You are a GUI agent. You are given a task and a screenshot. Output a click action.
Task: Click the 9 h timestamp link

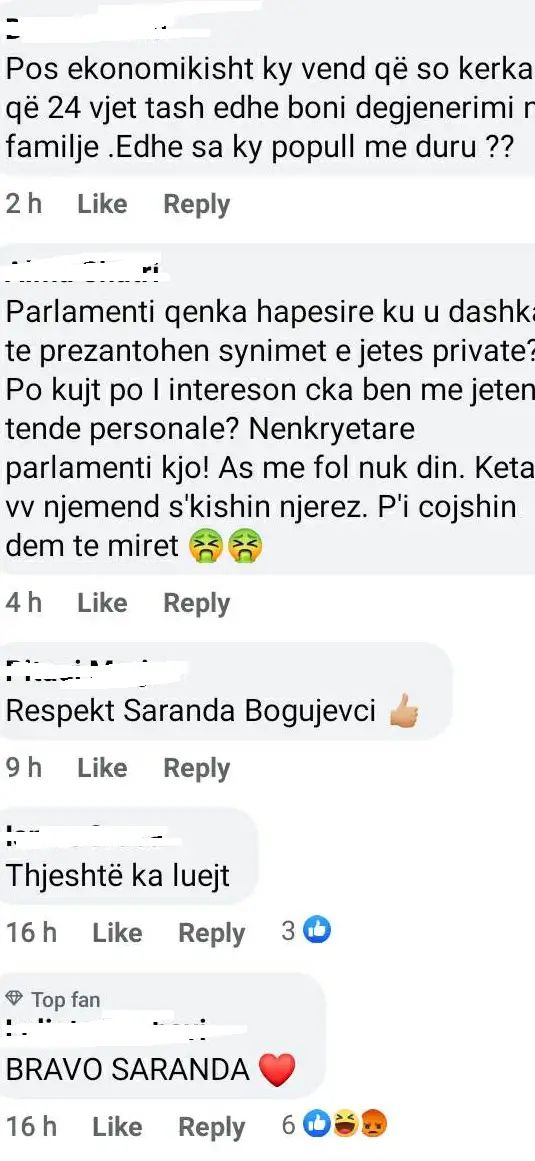24,768
